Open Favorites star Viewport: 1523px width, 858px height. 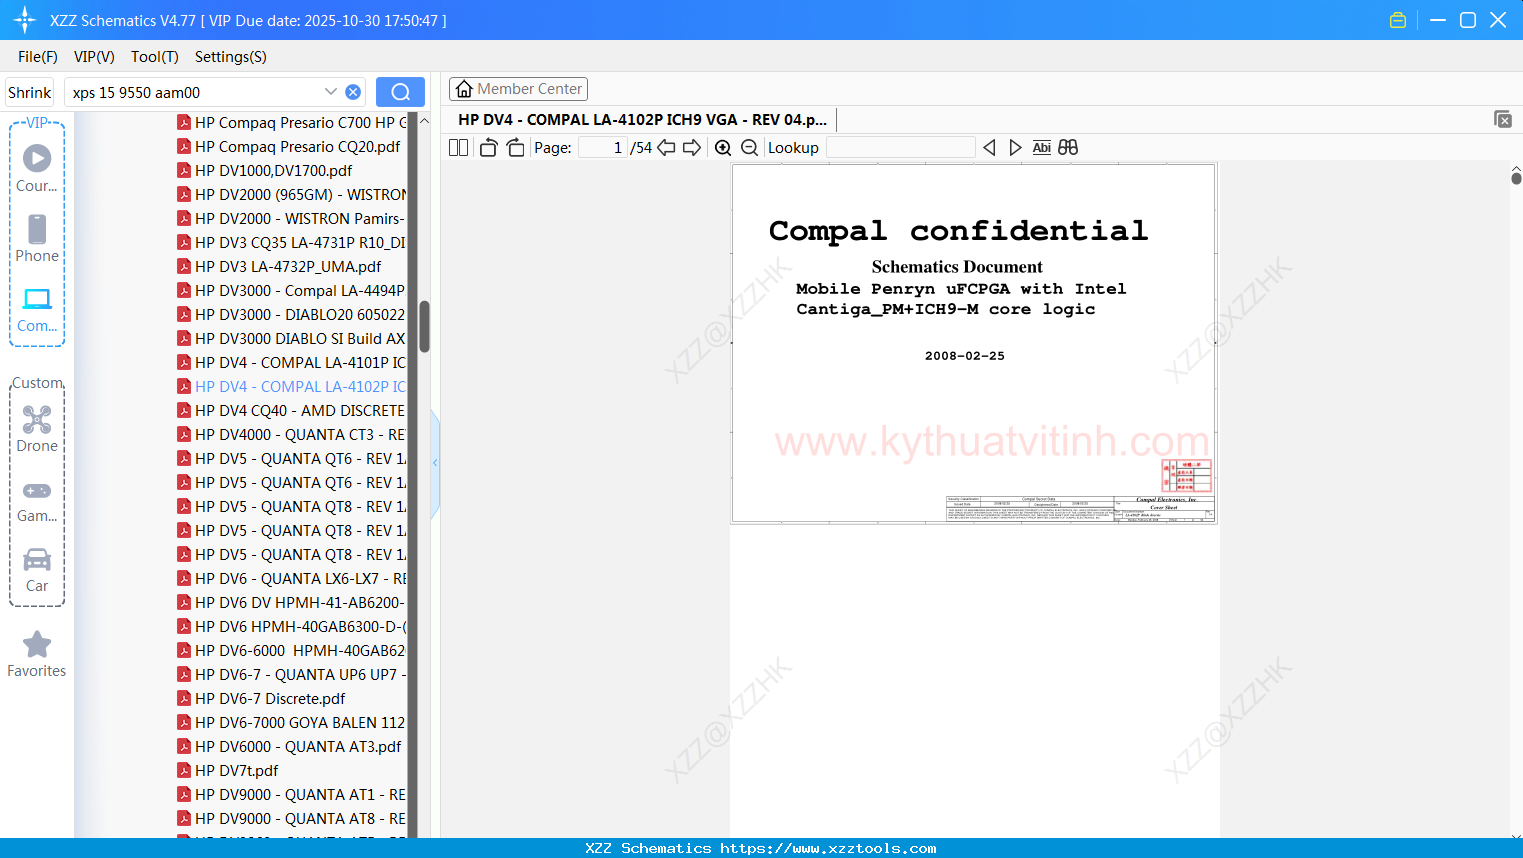coord(37,654)
